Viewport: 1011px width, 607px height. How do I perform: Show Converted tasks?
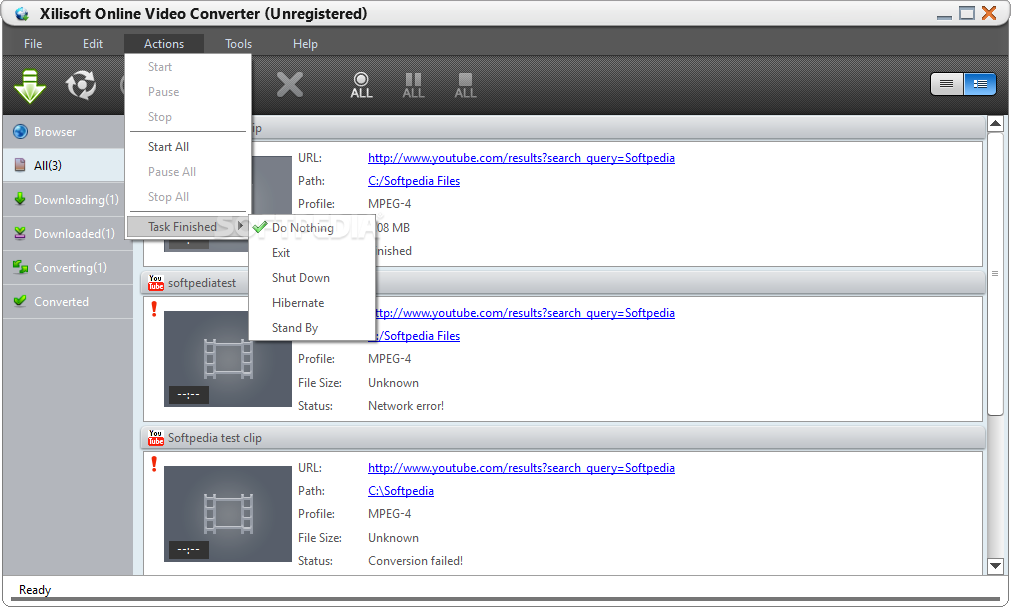(x=67, y=301)
